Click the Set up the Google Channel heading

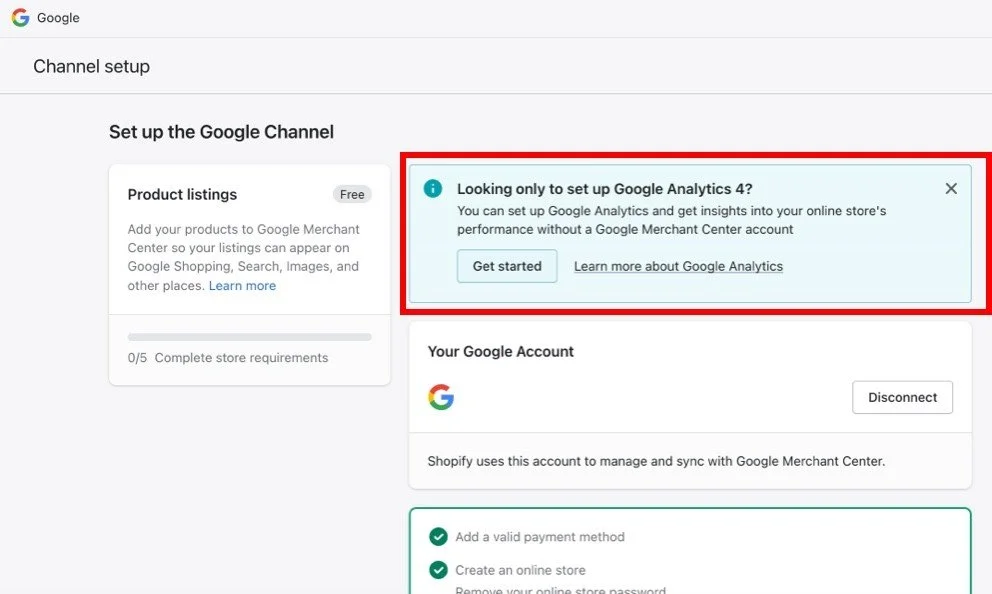[221, 132]
